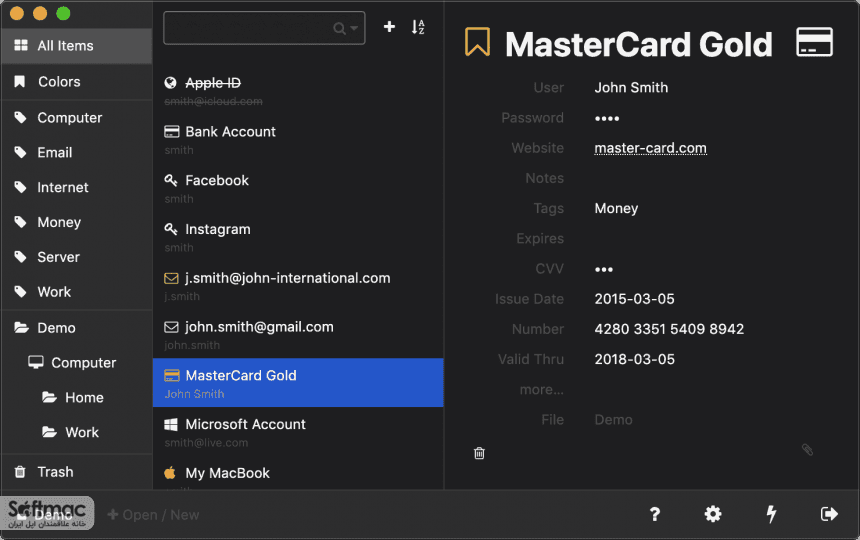Open settings gear icon
Image resolution: width=860 pixels, height=540 pixels.
tap(712, 514)
